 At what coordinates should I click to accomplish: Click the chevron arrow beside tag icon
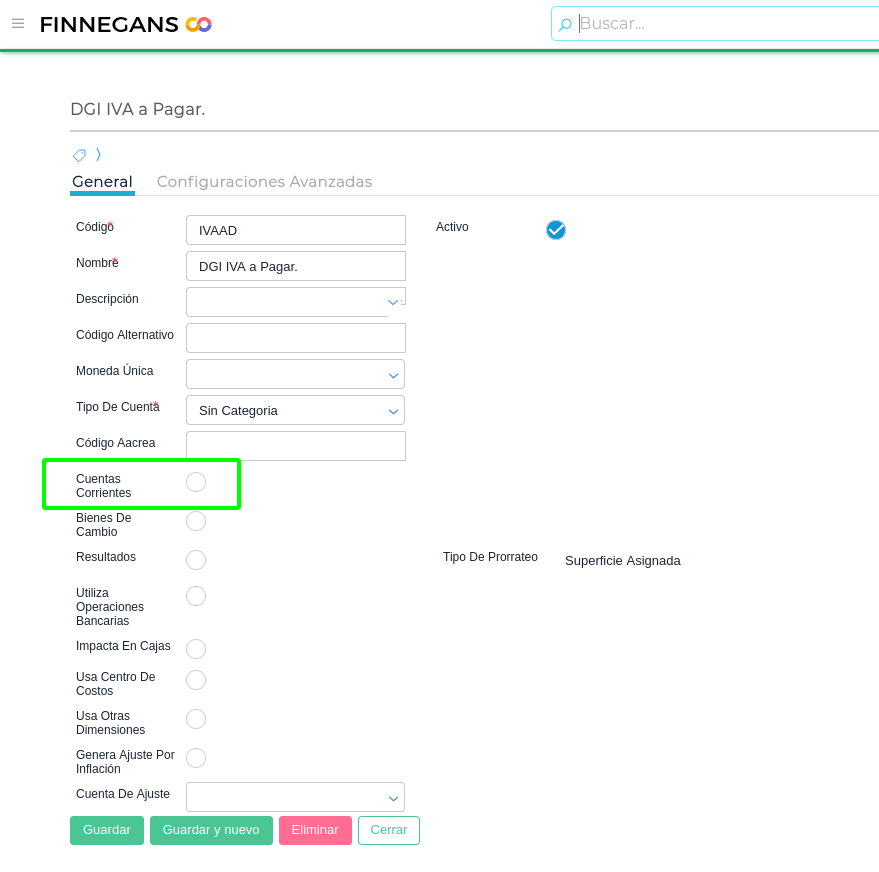tap(98, 154)
